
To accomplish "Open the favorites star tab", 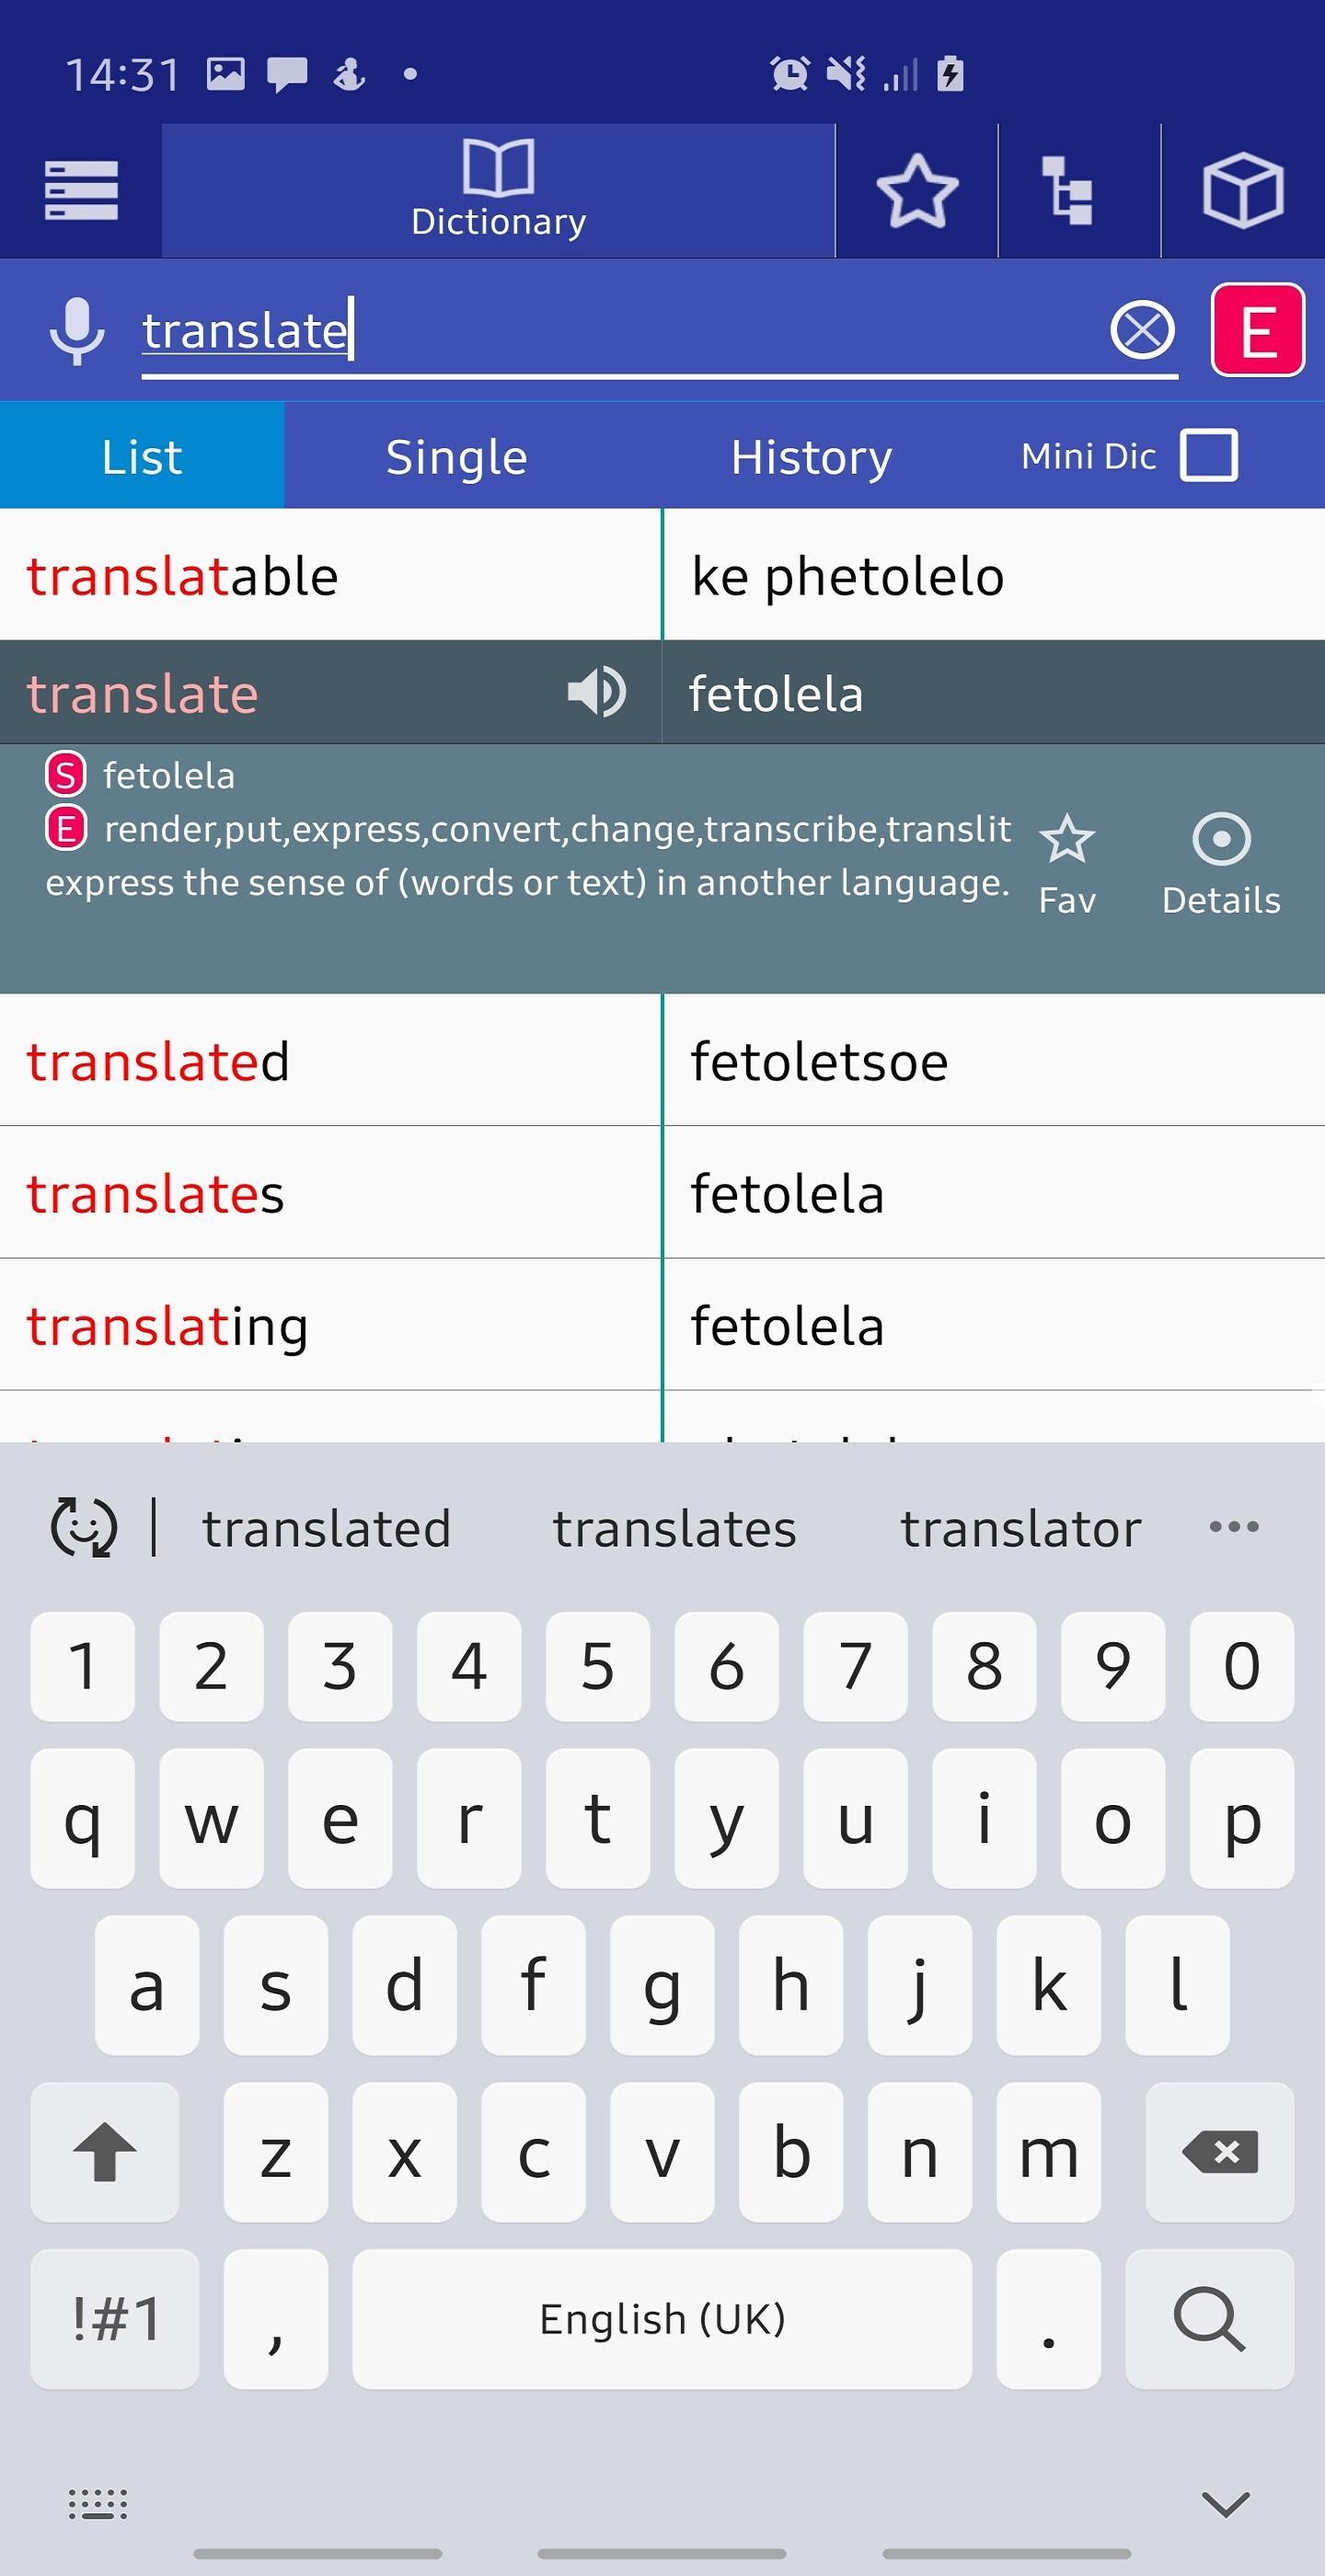I will click(917, 191).
